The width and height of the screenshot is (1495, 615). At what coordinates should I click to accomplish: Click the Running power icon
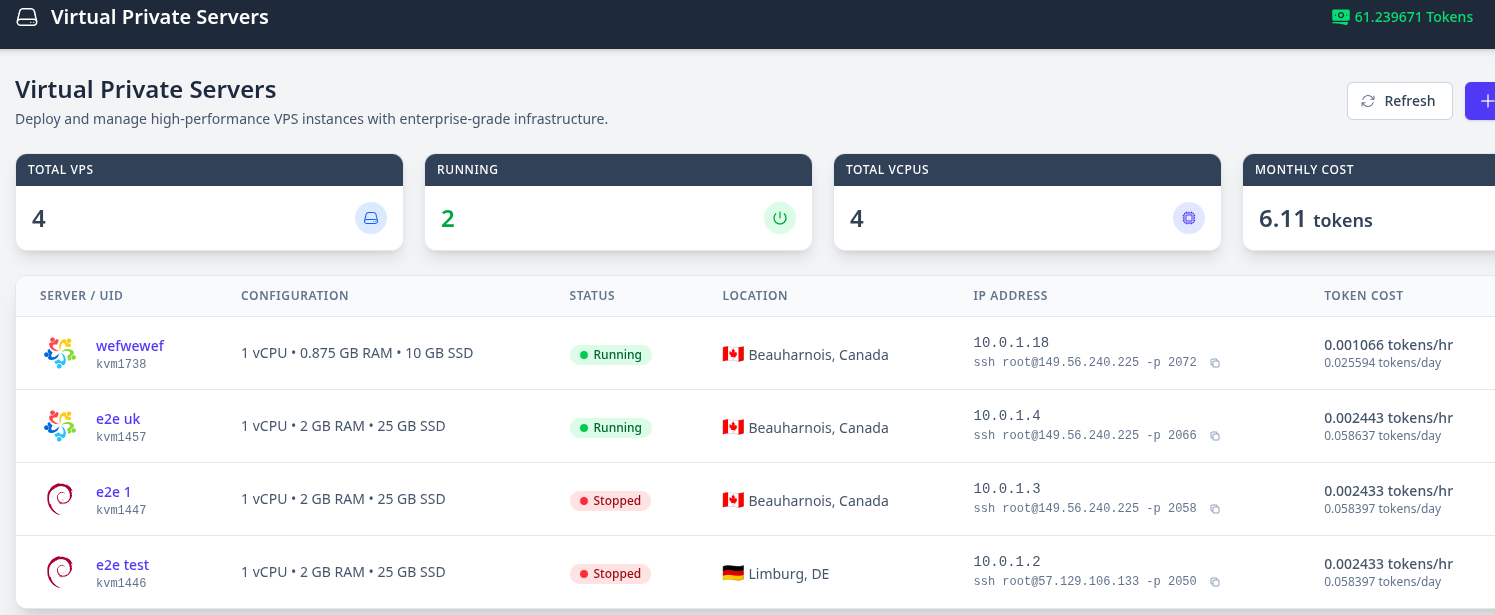click(780, 218)
